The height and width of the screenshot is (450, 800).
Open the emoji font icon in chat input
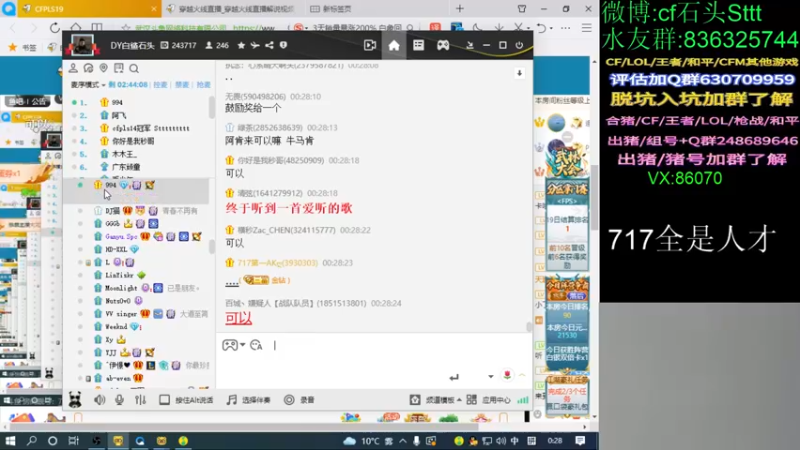click(x=256, y=345)
